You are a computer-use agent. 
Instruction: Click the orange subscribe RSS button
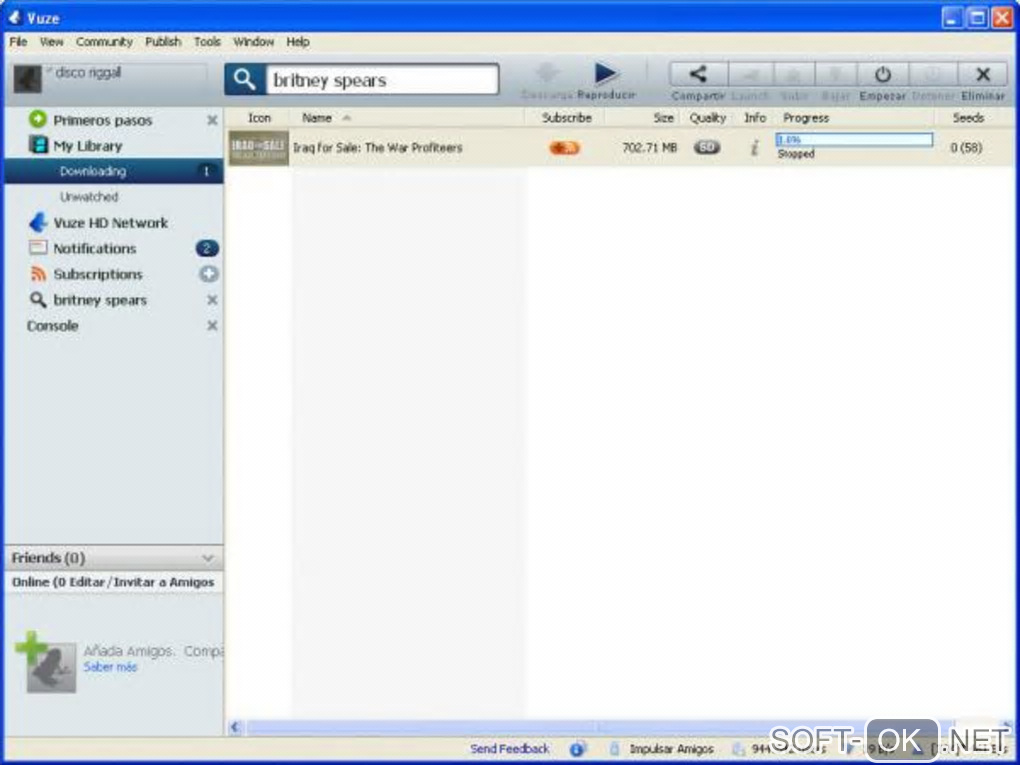point(564,148)
